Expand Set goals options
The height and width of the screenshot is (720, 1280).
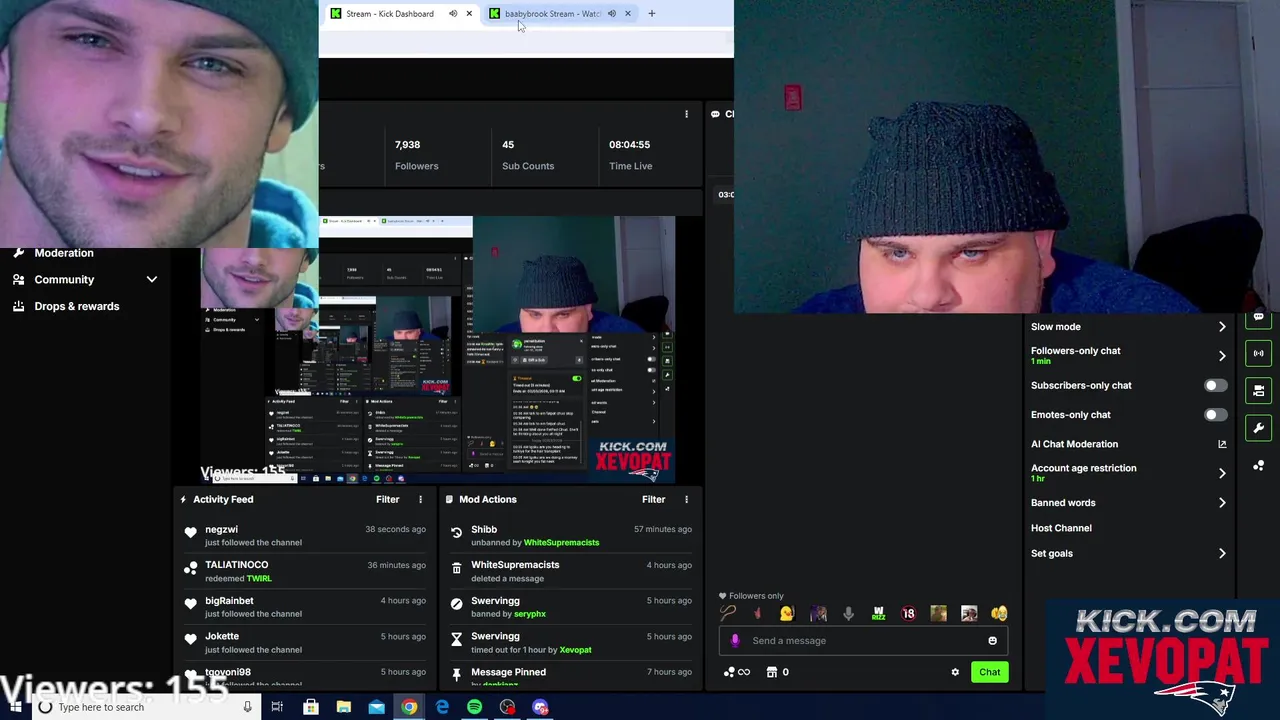(1222, 553)
